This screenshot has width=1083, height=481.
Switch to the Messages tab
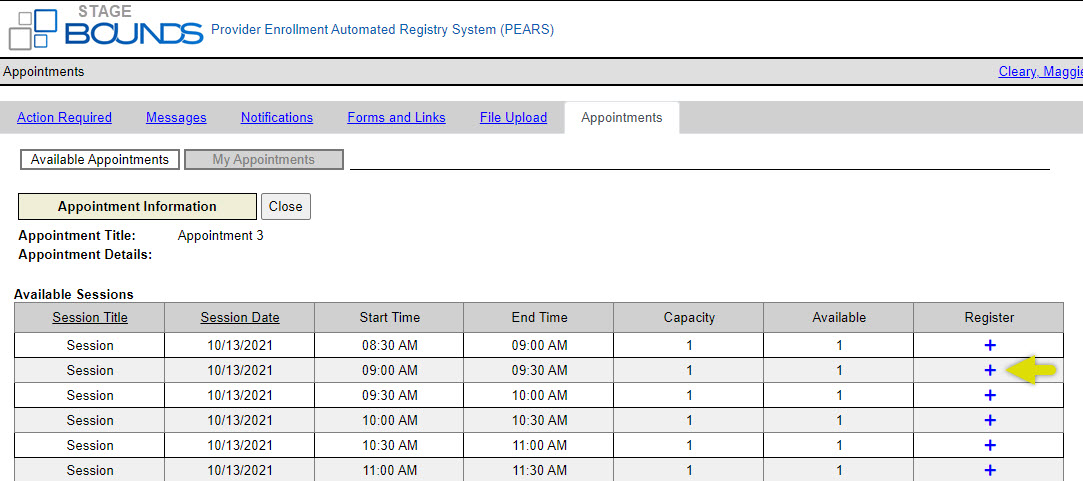click(176, 117)
